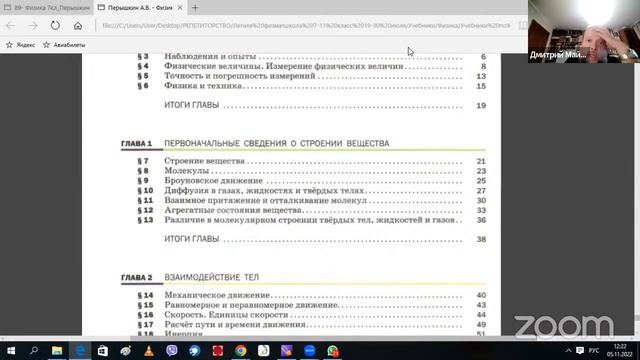
Task: Open the Авиабилеты bookmark
Action: [64, 45]
